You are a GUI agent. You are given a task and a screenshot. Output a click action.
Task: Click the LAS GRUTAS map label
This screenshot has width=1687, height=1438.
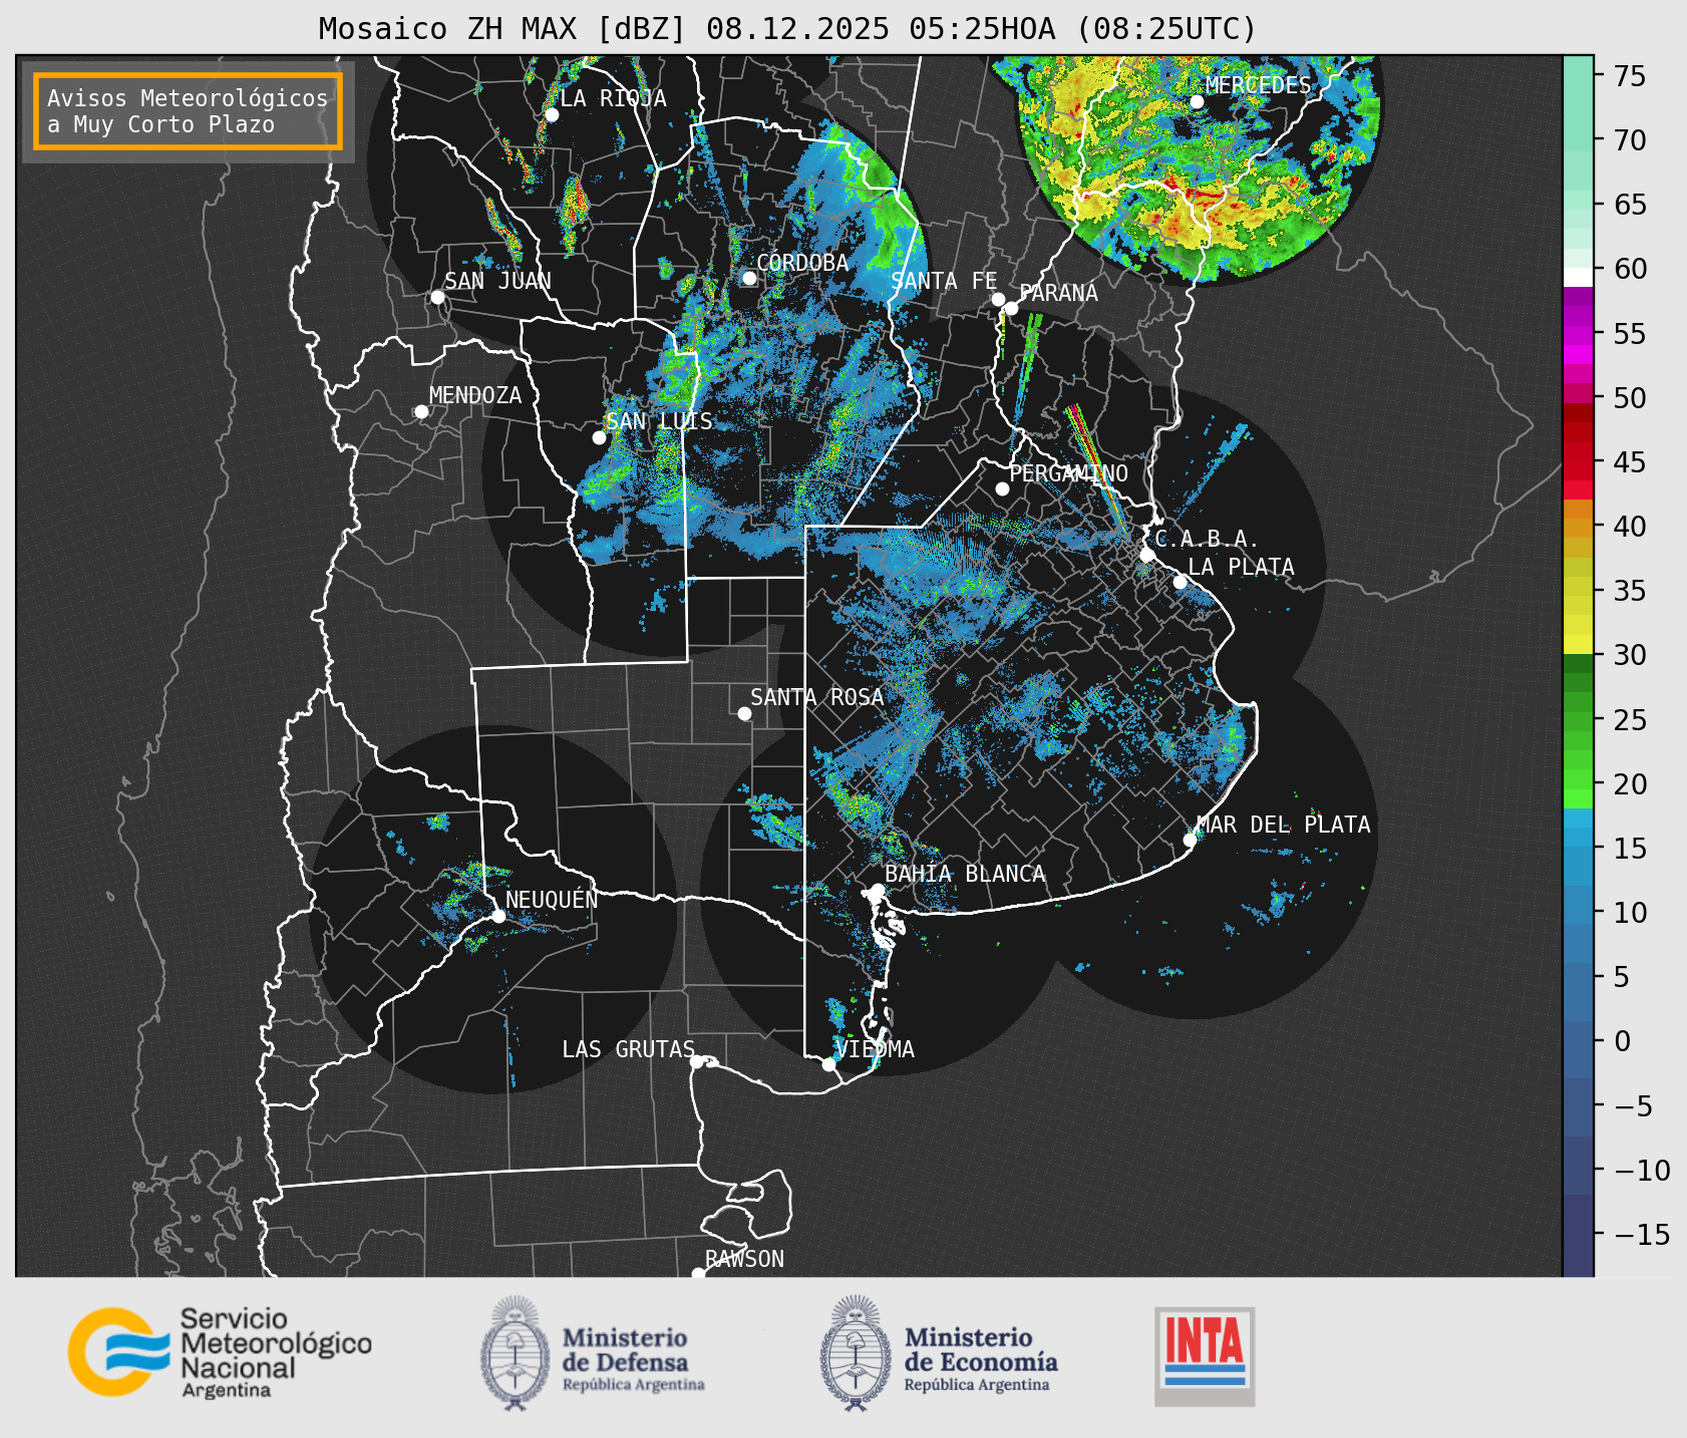tap(628, 1049)
